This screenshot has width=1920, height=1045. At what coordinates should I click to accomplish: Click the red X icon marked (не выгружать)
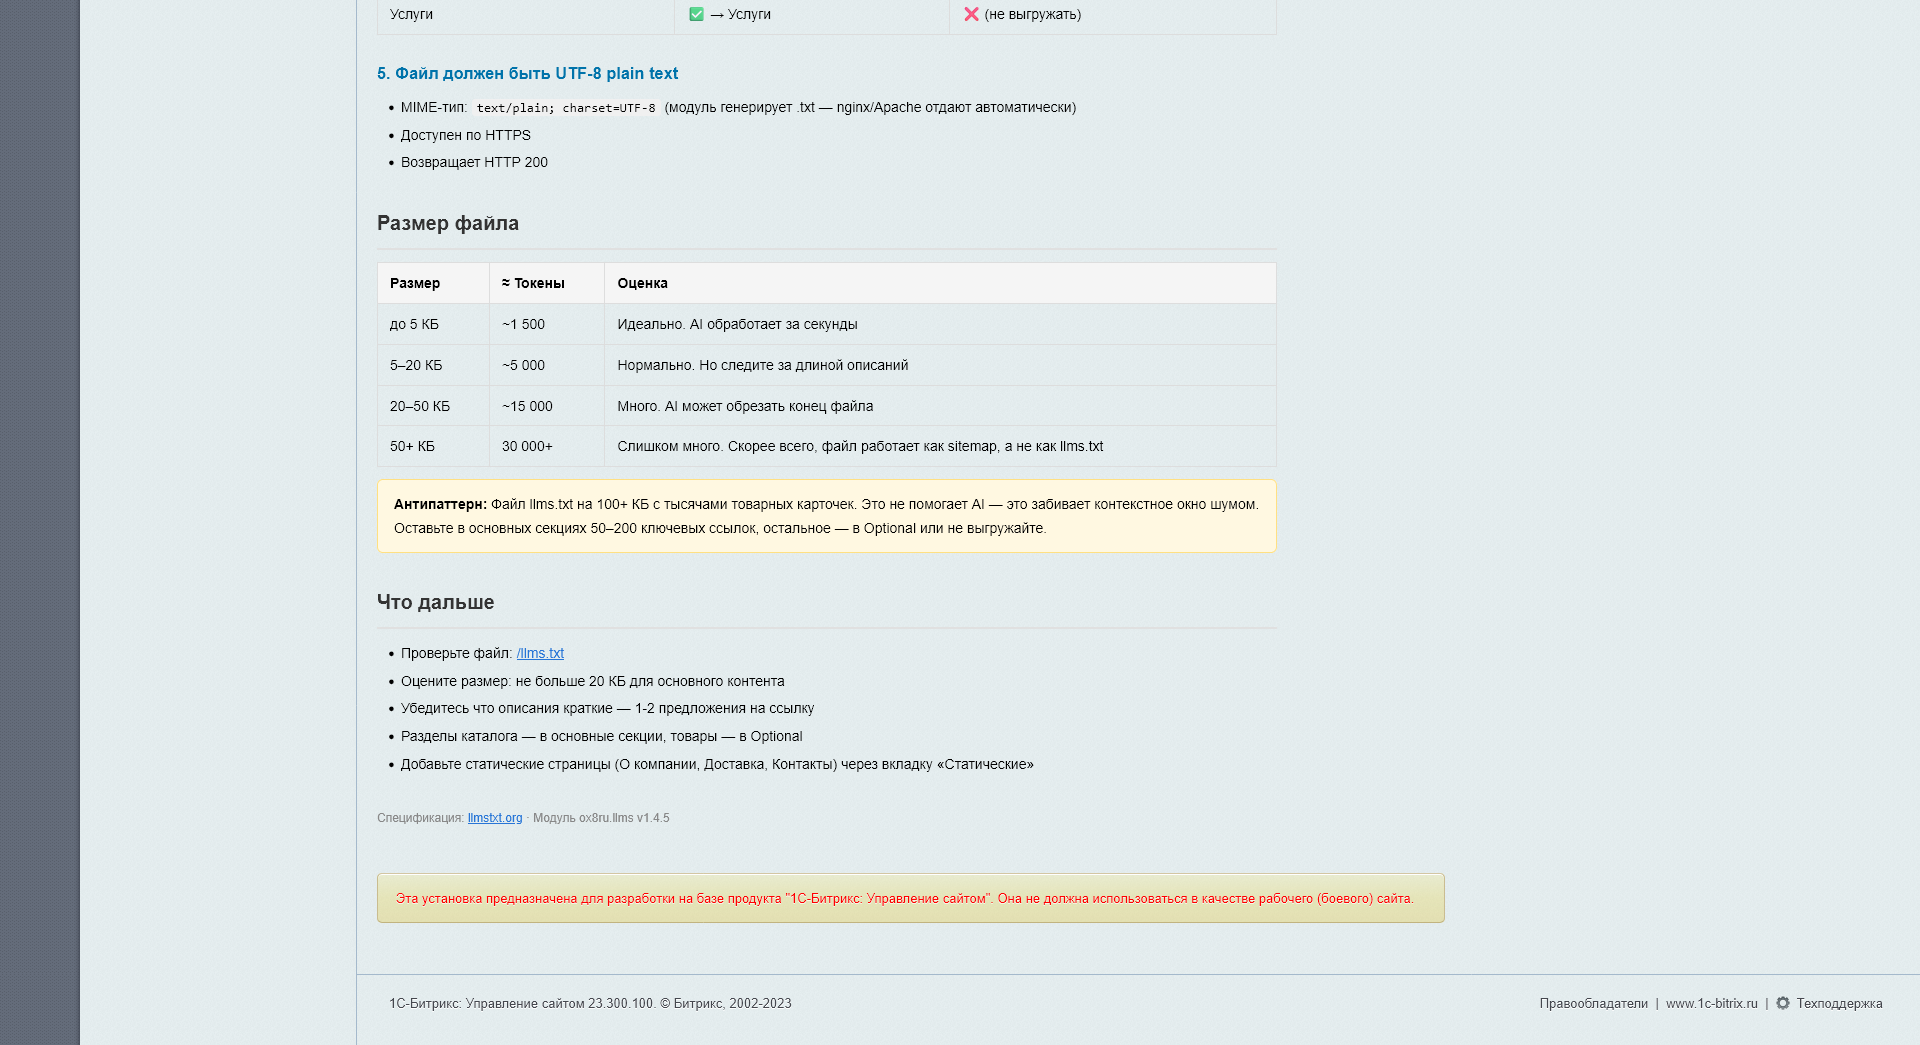[x=969, y=14]
